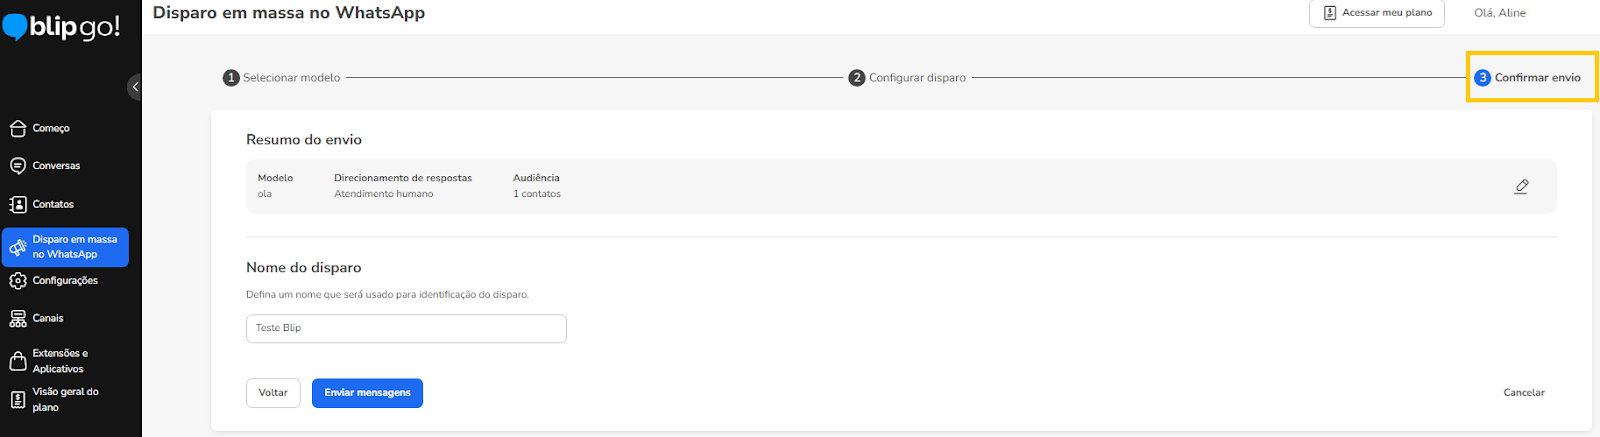
Task: Open Configurações gear icon
Action: click(x=17, y=281)
